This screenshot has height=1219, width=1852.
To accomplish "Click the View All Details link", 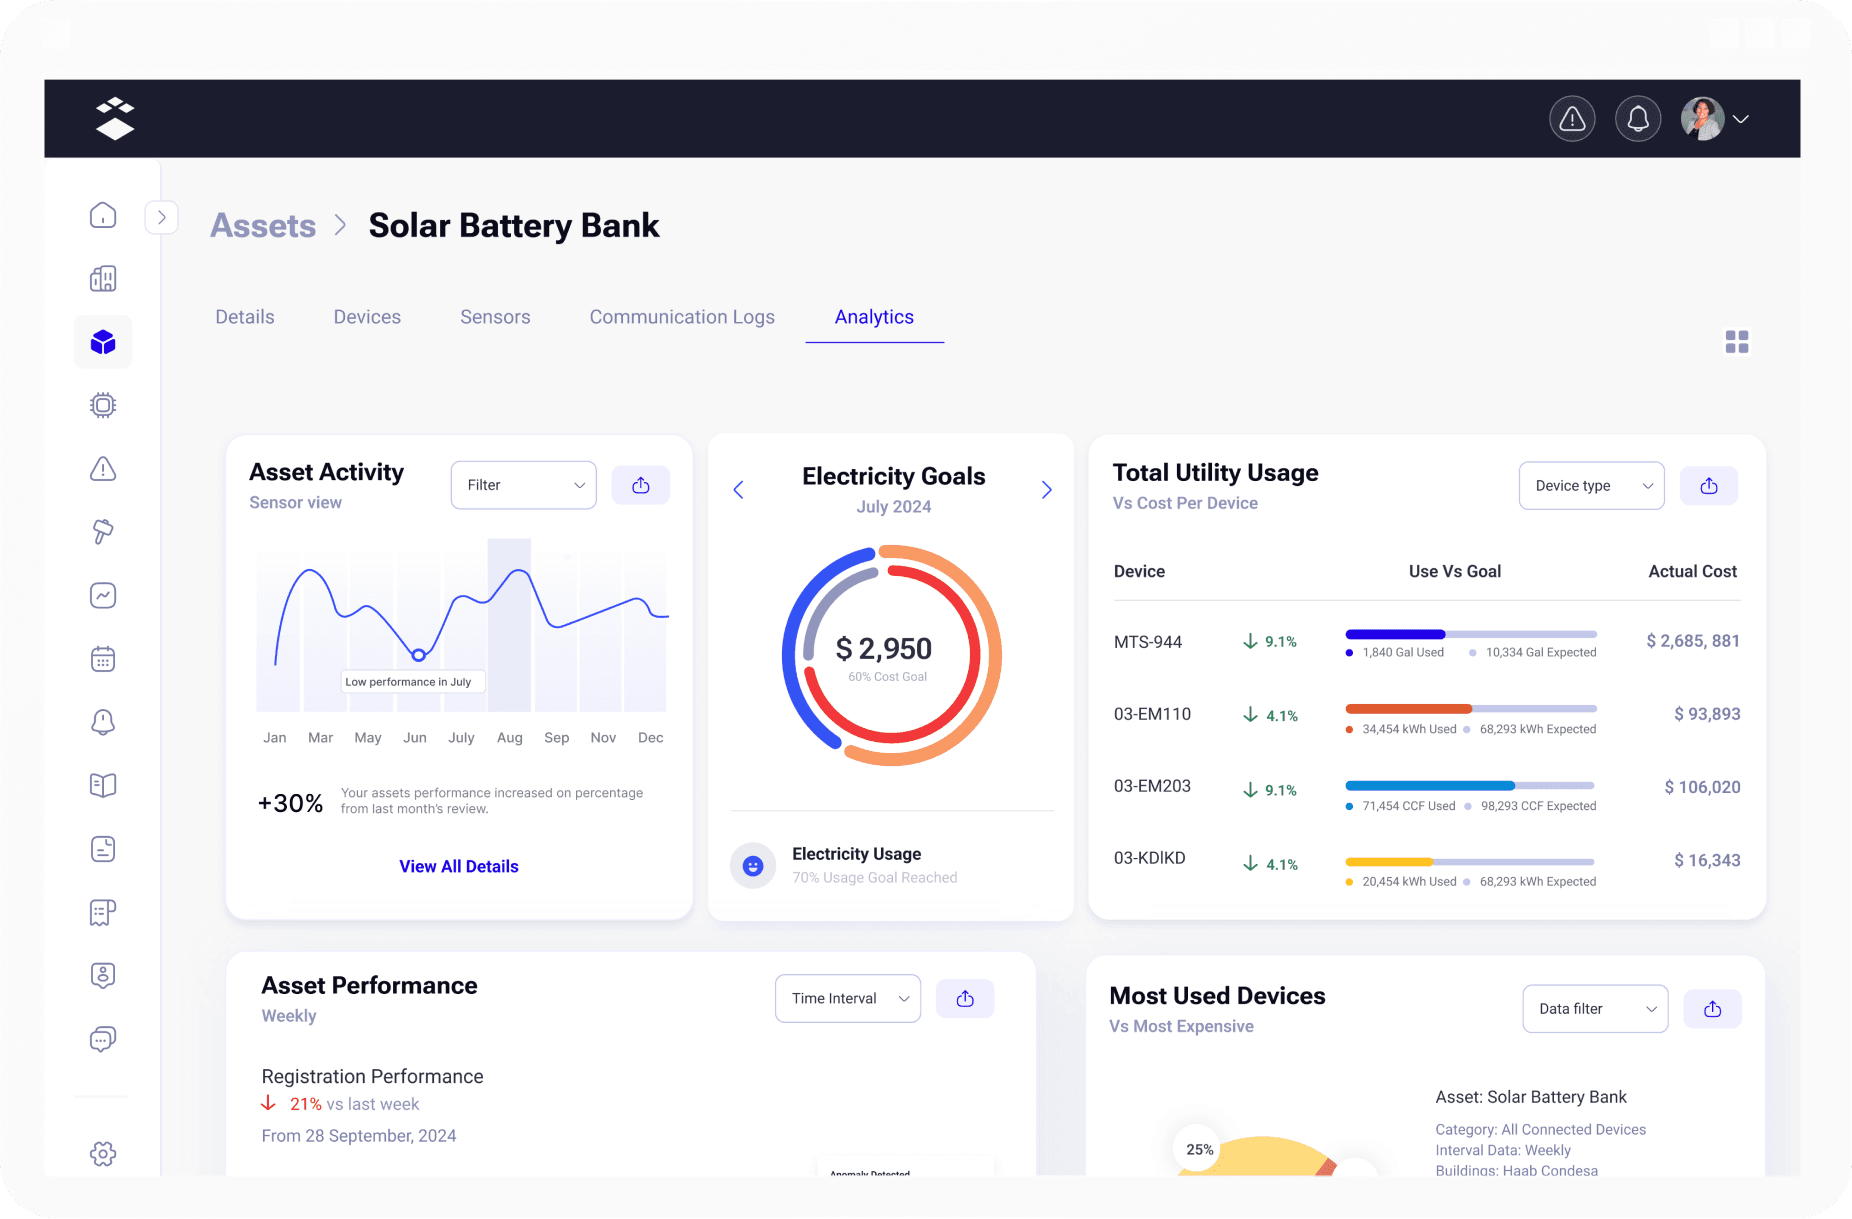I will [459, 866].
